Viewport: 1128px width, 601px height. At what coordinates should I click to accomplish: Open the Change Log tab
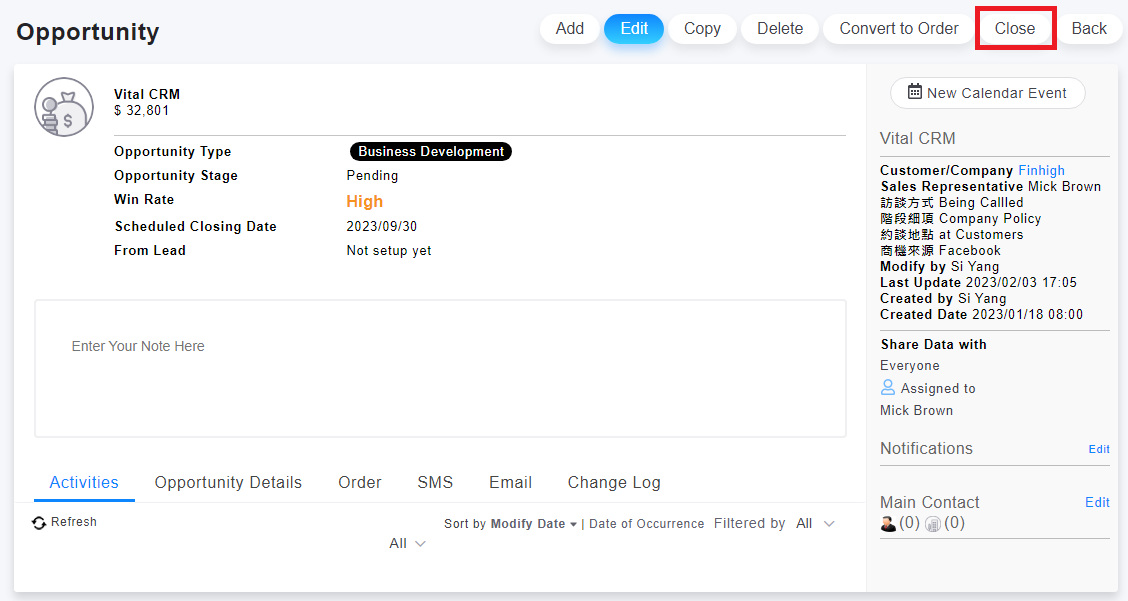point(614,482)
